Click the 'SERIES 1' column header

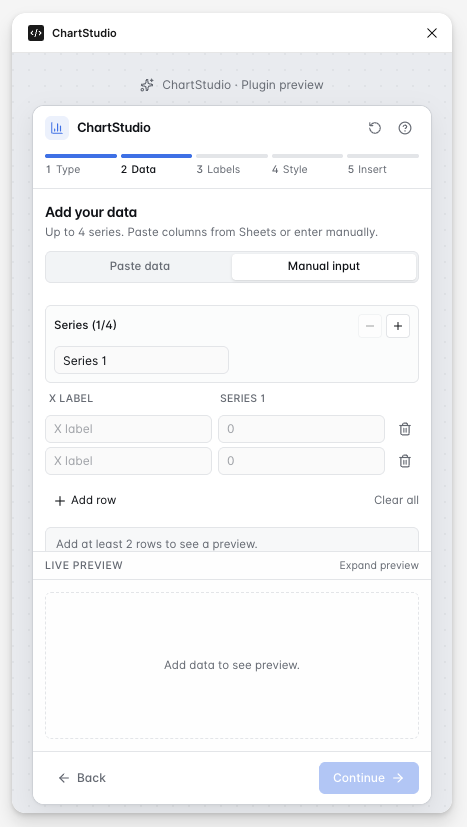click(x=243, y=399)
